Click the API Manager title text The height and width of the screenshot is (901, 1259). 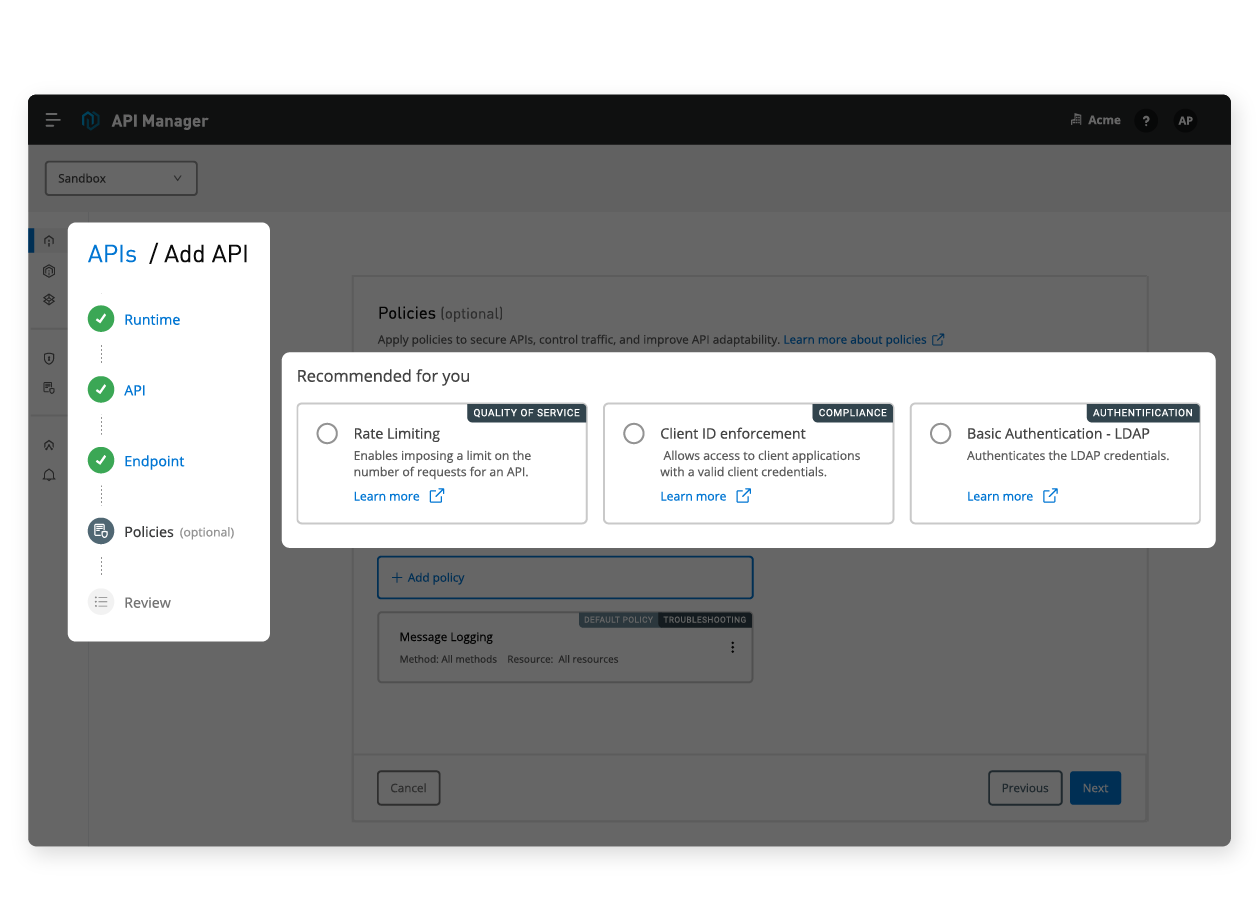[160, 121]
